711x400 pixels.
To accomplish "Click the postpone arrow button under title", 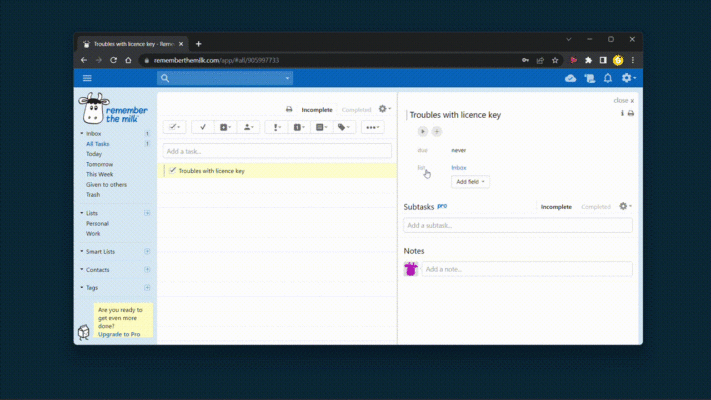I will [423, 132].
